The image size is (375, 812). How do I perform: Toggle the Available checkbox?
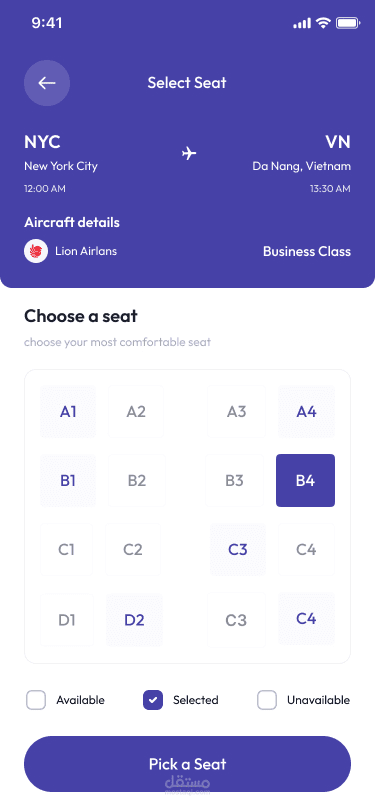coord(36,700)
